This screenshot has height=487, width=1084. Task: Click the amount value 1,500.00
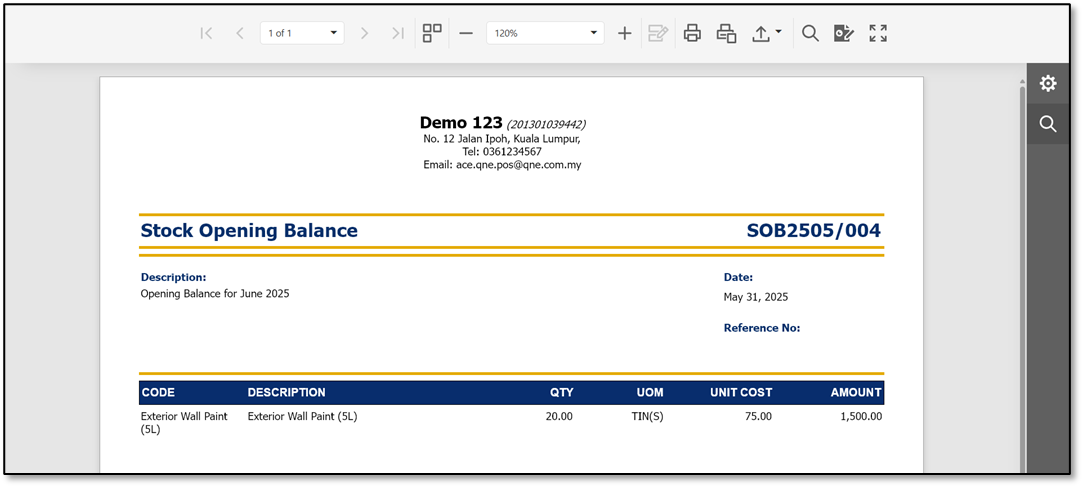[861, 416]
